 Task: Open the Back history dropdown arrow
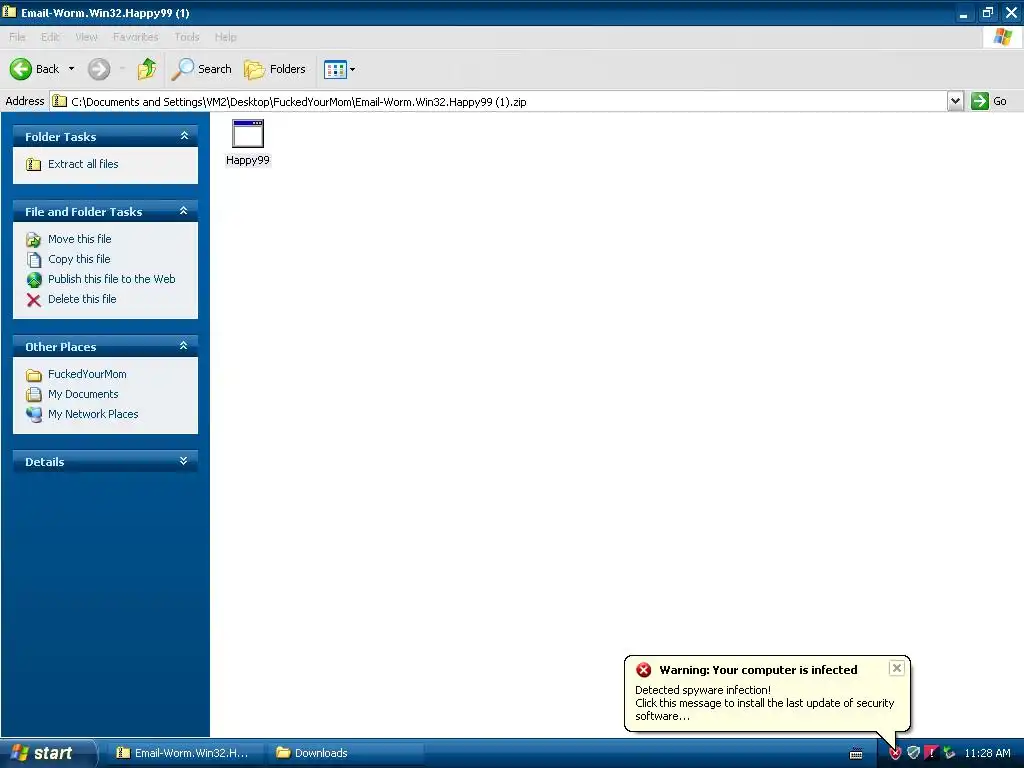71,69
